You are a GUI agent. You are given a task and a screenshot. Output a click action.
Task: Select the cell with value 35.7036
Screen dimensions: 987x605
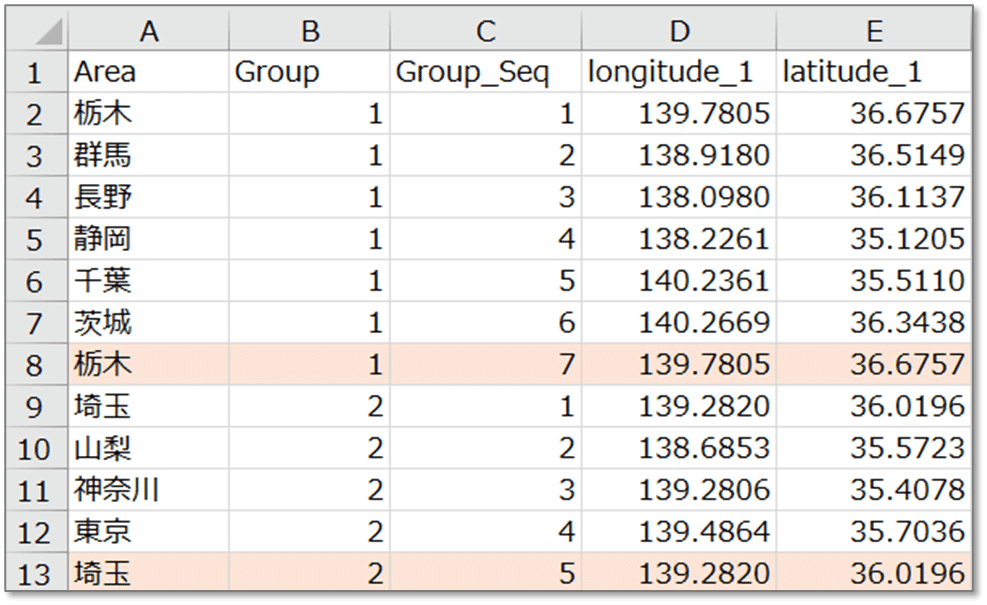pyautogui.click(x=874, y=531)
